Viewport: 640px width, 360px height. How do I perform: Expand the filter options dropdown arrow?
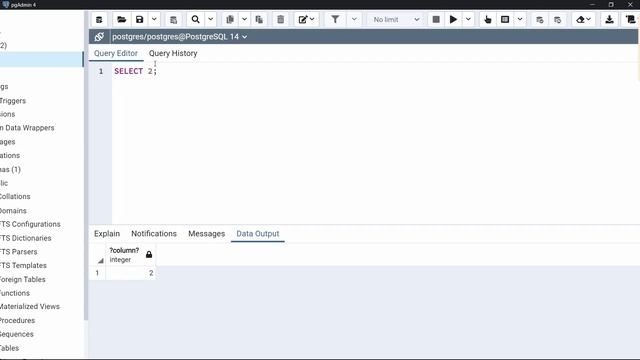pos(354,20)
